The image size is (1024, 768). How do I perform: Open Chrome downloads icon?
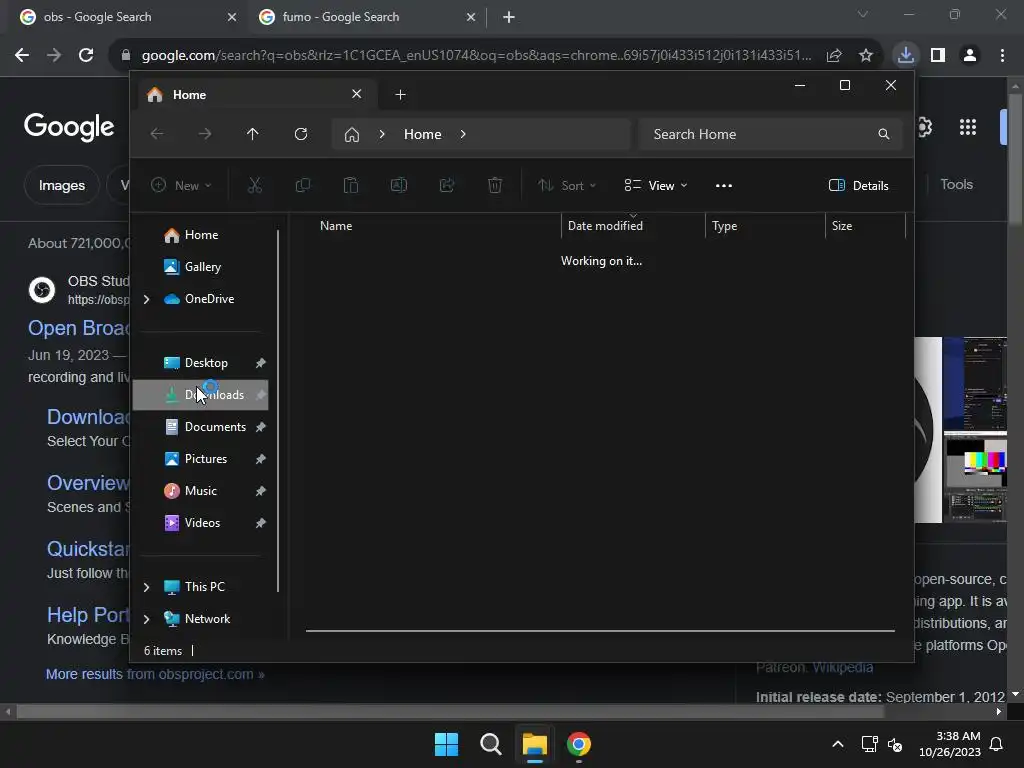point(905,55)
